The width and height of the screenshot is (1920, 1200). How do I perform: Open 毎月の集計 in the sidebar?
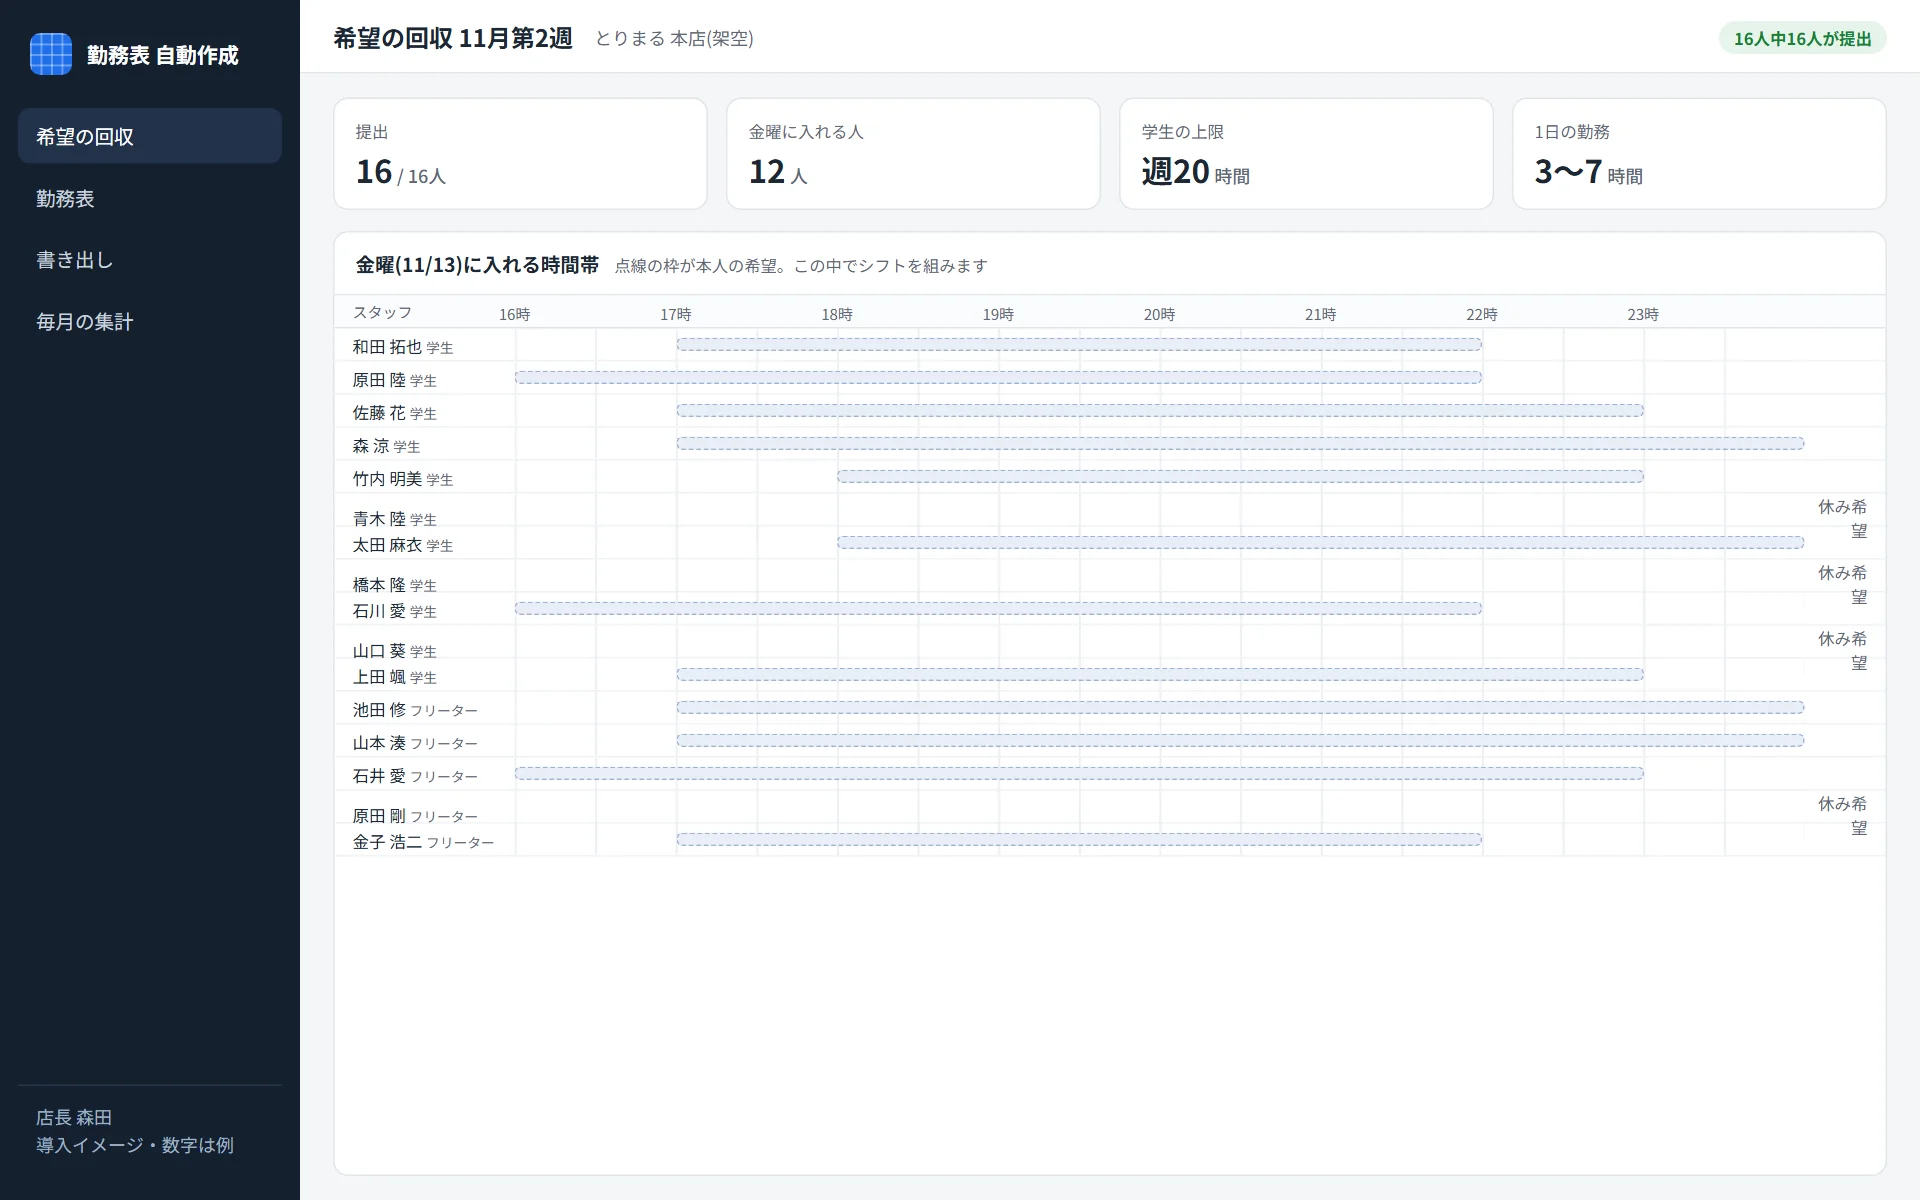coord(150,321)
